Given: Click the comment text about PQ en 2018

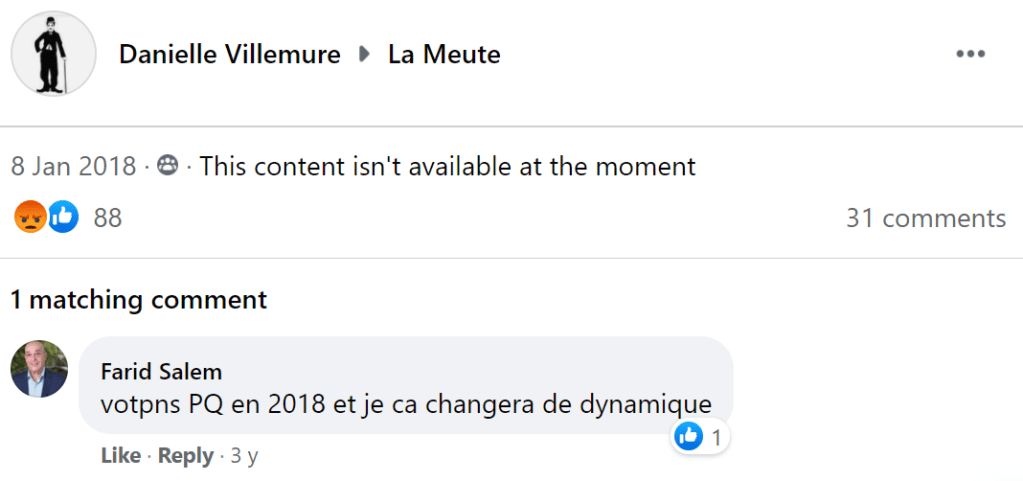Looking at the screenshot, I should [x=406, y=404].
